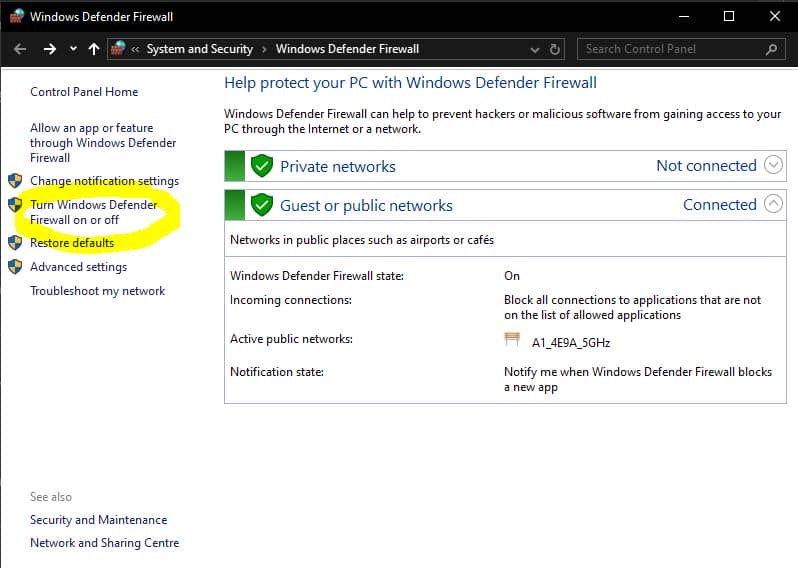798x568 pixels.
Task: Close the Windows Defender Firewall window
Action: 775,16
